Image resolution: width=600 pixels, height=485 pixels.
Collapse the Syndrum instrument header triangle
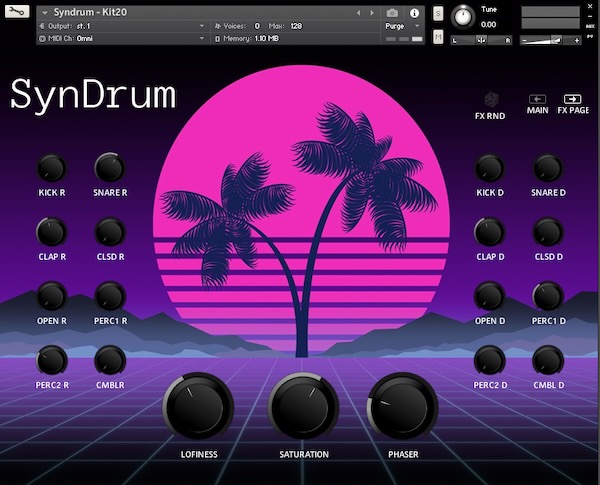43,13
